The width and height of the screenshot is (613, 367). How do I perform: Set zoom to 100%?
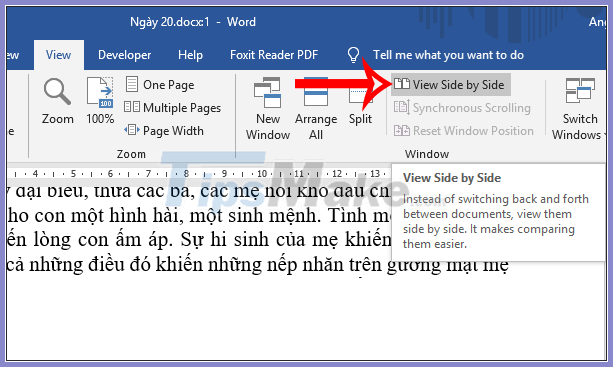click(100, 101)
